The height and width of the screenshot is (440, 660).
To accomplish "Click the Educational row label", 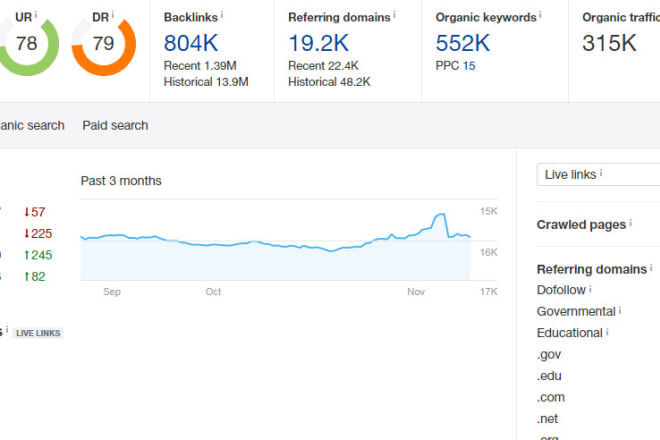I will [570, 333].
